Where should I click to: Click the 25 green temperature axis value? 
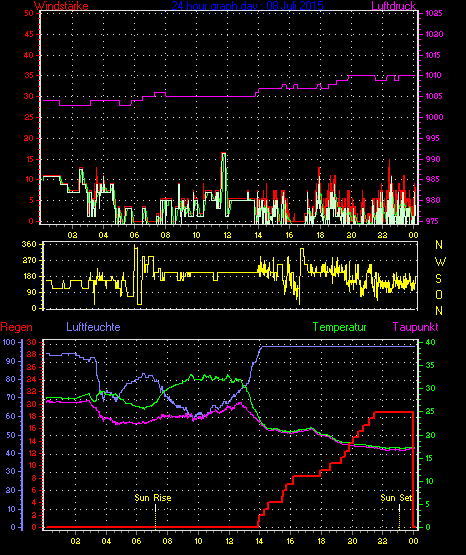(430, 412)
